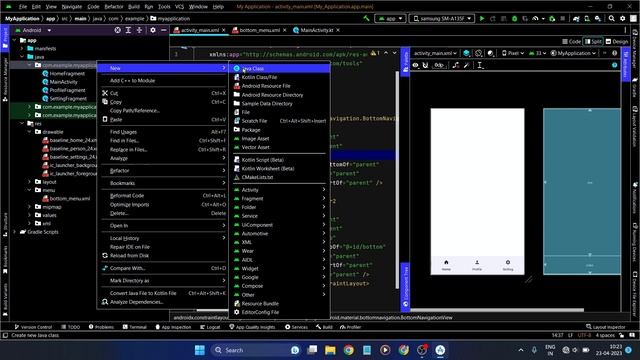This screenshot has width=640, height=360.
Task: Expand the Refactor submenu
Action: [163, 171]
